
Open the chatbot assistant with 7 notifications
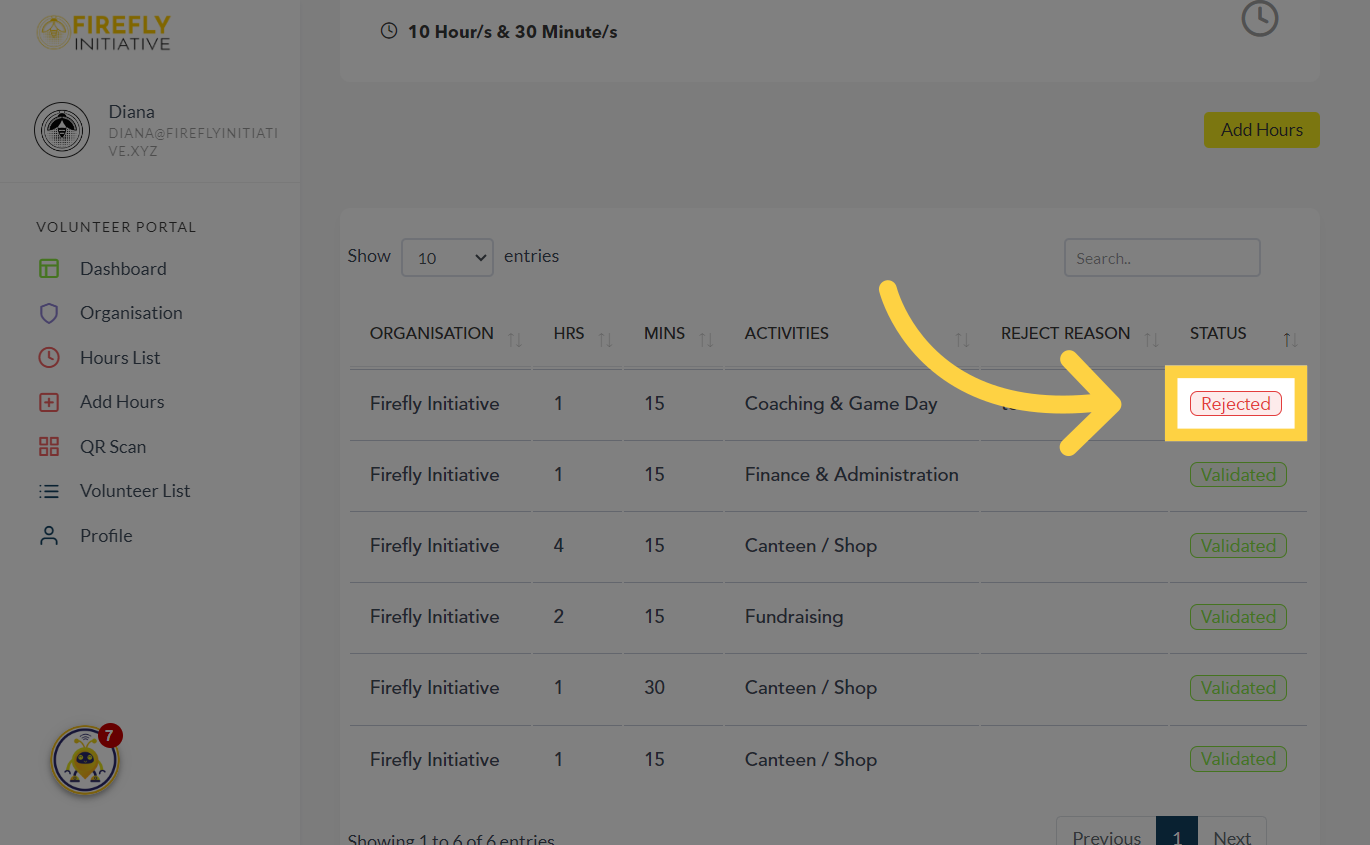coord(85,759)
